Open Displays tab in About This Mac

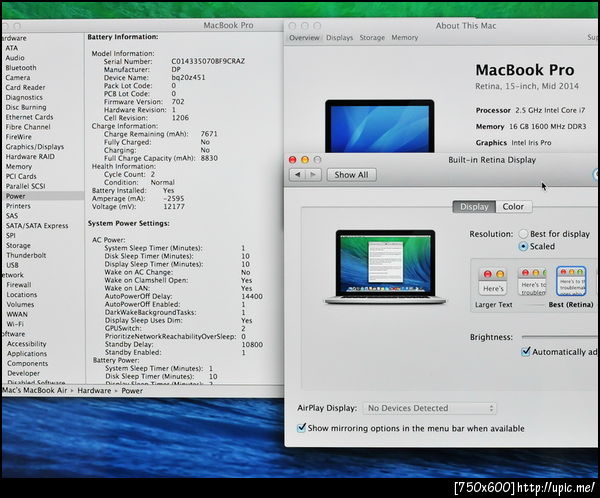click(339, 38)
